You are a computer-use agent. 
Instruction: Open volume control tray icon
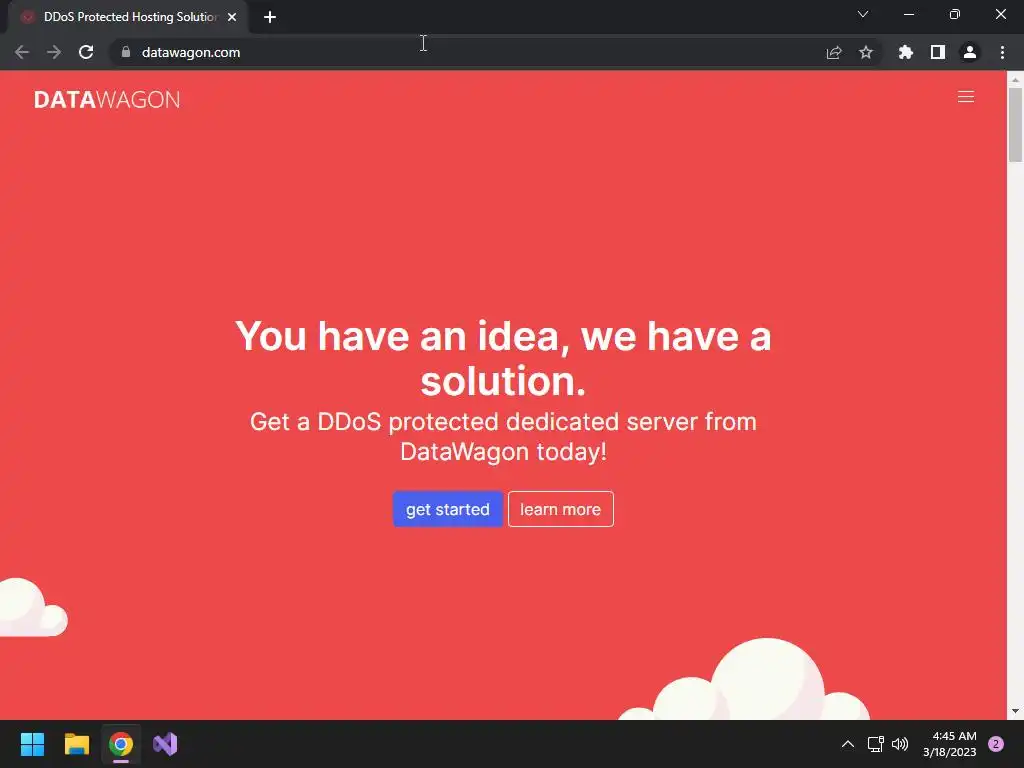(x=900, y=744)
